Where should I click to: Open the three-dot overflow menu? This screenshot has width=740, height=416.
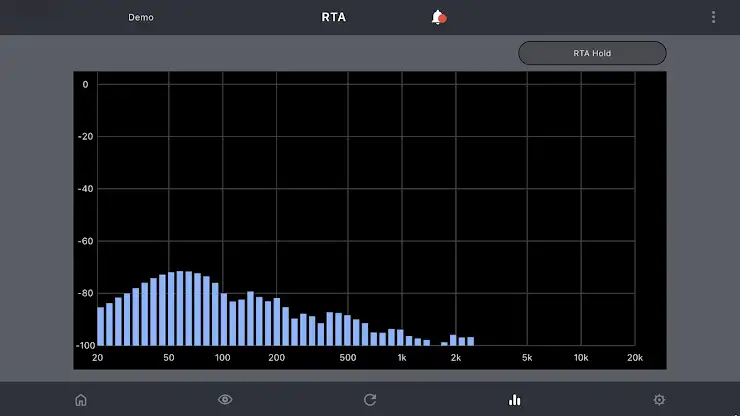click(x=714, y=17)
